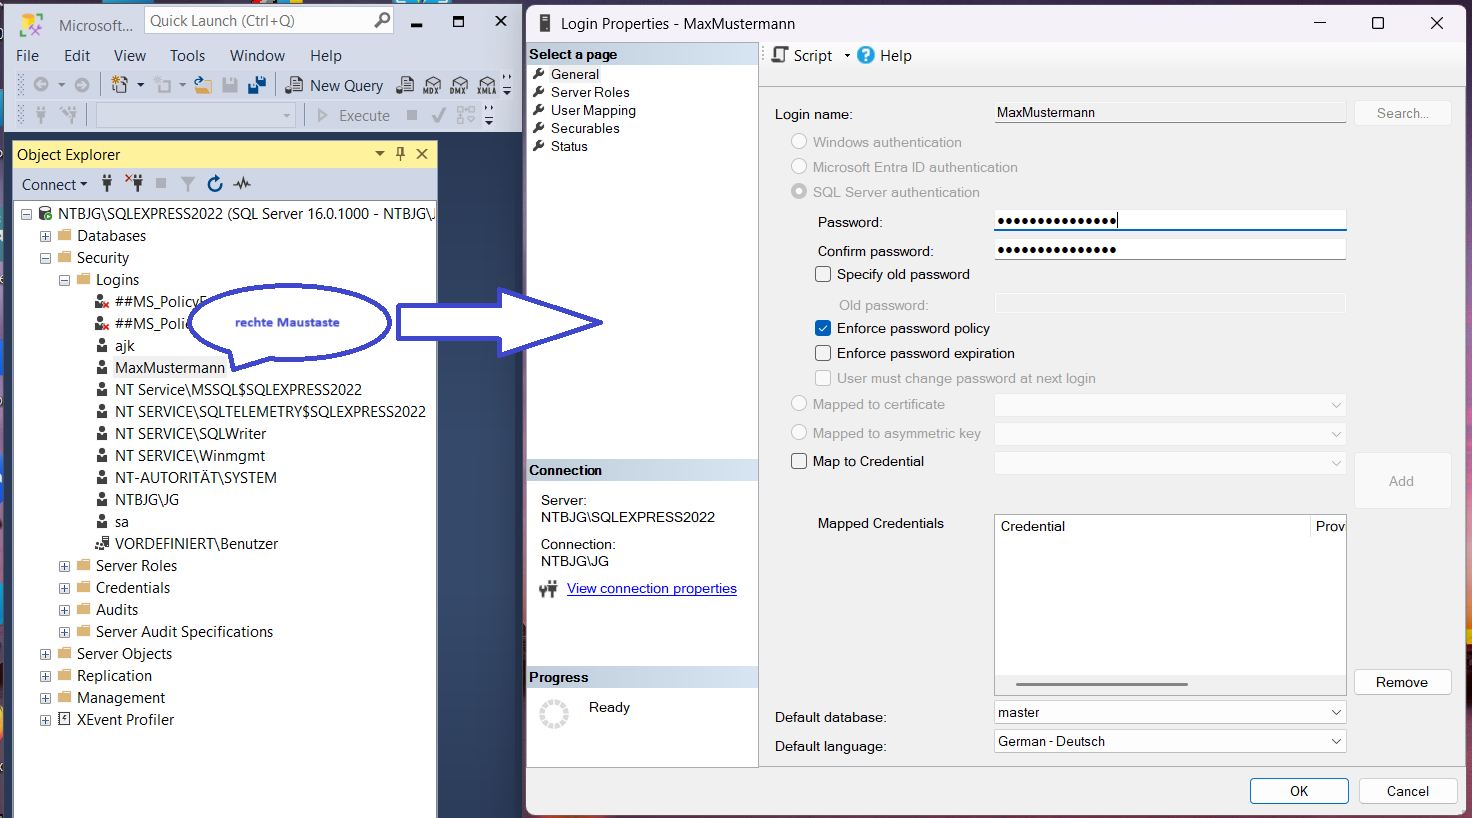Click the Remove button
The height and width of the screenshot is (818, 1472).
[1402, 682]
